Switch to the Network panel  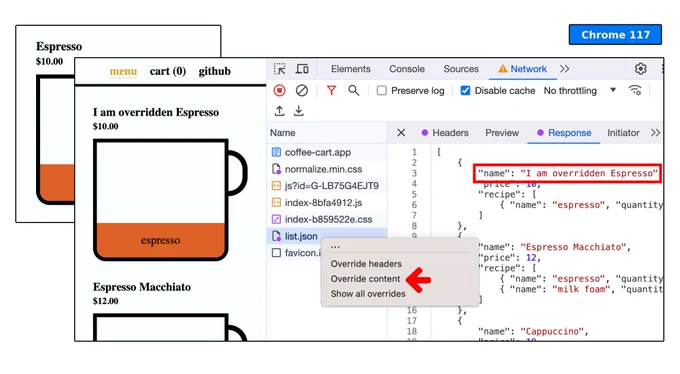[523, 69]
